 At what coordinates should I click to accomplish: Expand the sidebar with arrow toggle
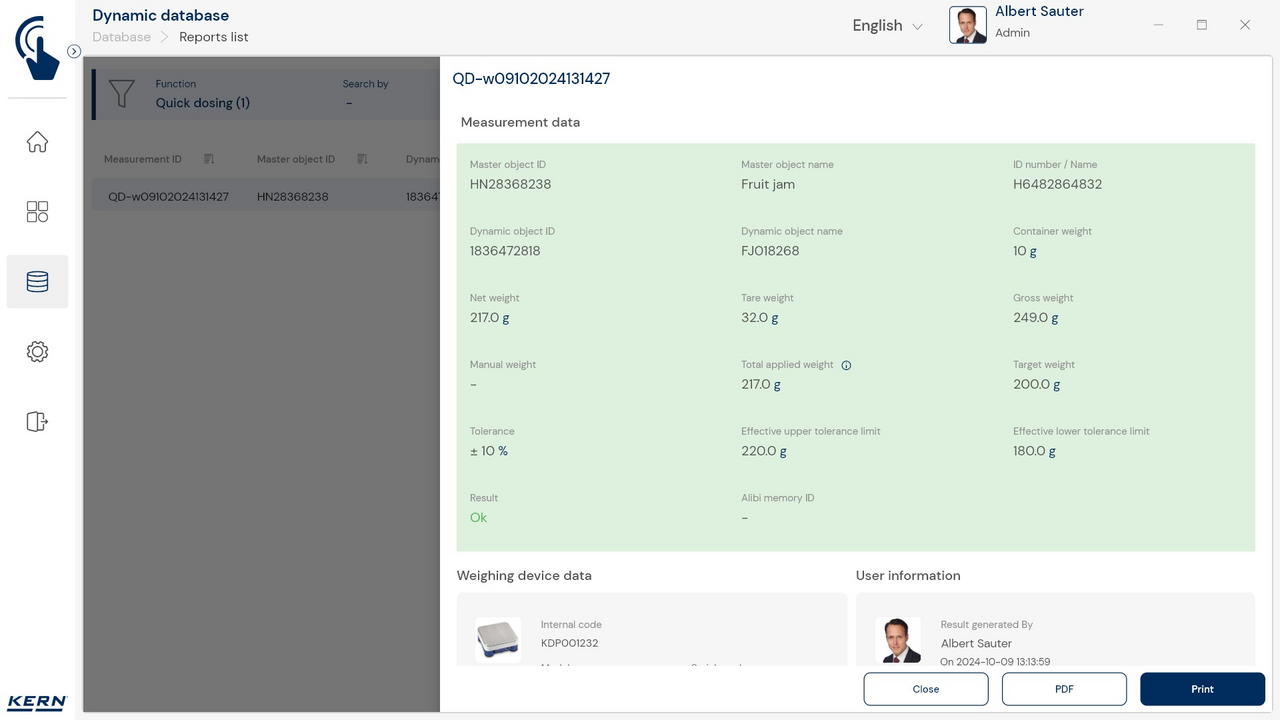click(x=74, y=51)
